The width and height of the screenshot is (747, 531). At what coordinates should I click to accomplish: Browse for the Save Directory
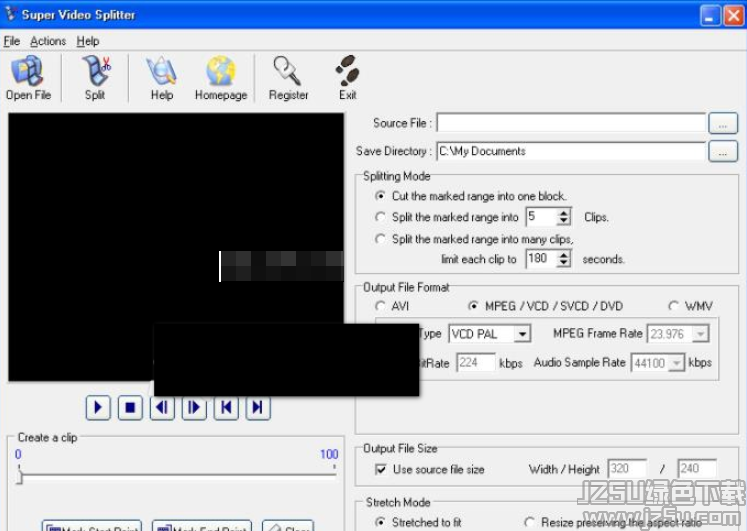click(x=723, y=151)
